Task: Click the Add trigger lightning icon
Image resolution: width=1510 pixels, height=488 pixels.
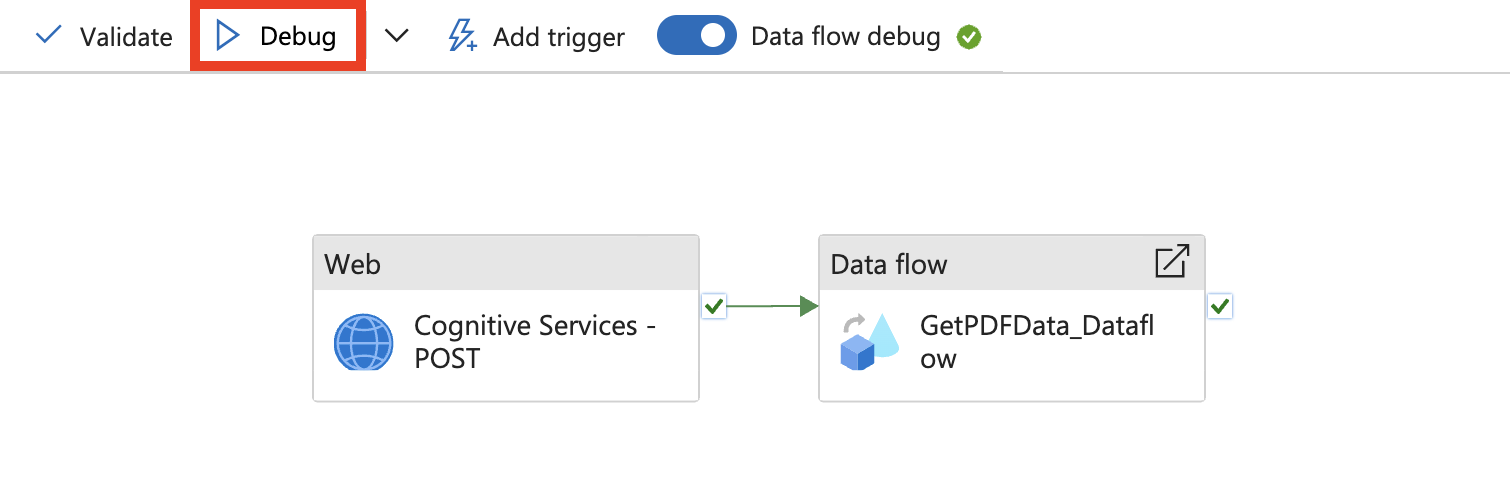Action: pyautogui.click(x=462, y=37)
